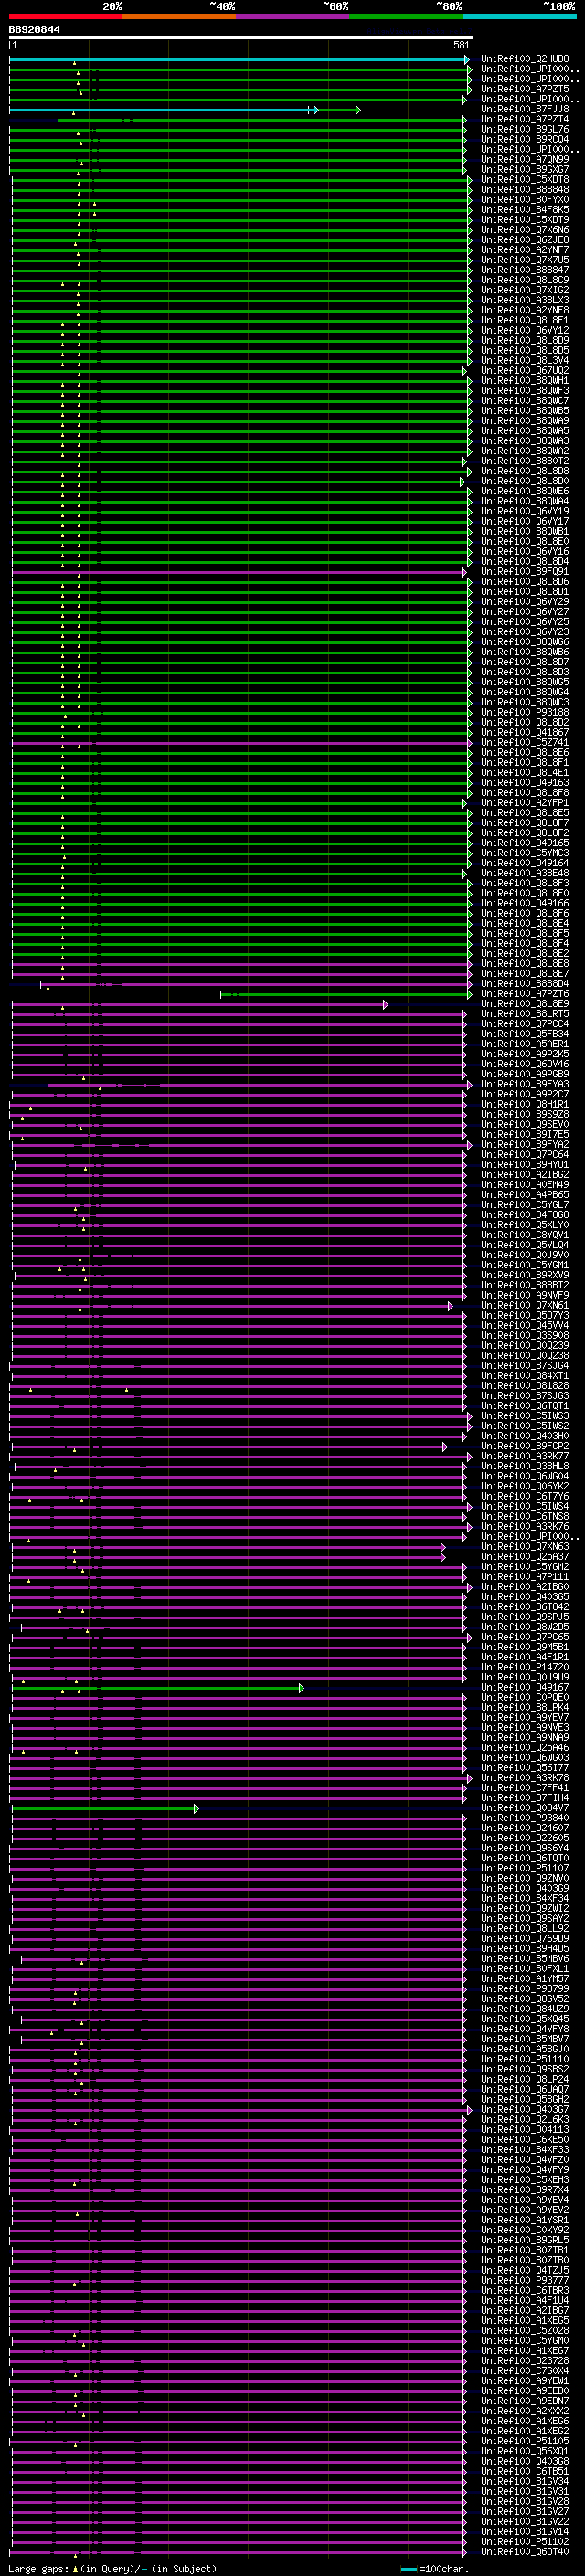This screenshot has width=585, height=2576.
Task: Select label UniRef100_B9GXG7
Action: point(525,169)
